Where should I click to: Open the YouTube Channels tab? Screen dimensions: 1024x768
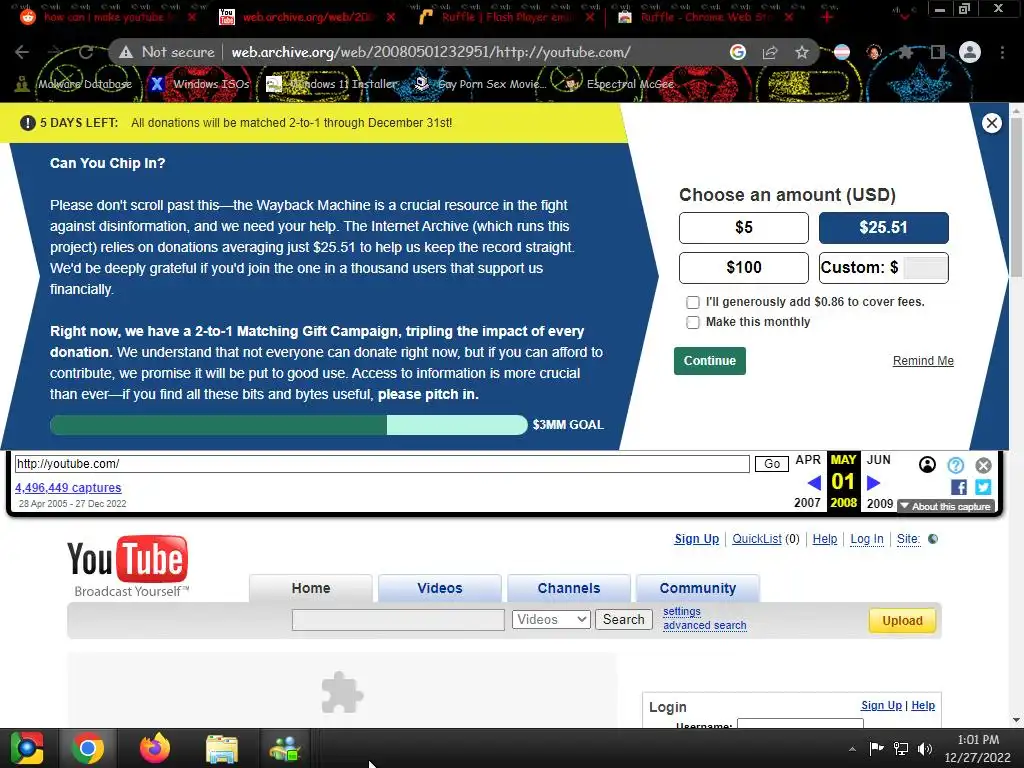[569, 588]
